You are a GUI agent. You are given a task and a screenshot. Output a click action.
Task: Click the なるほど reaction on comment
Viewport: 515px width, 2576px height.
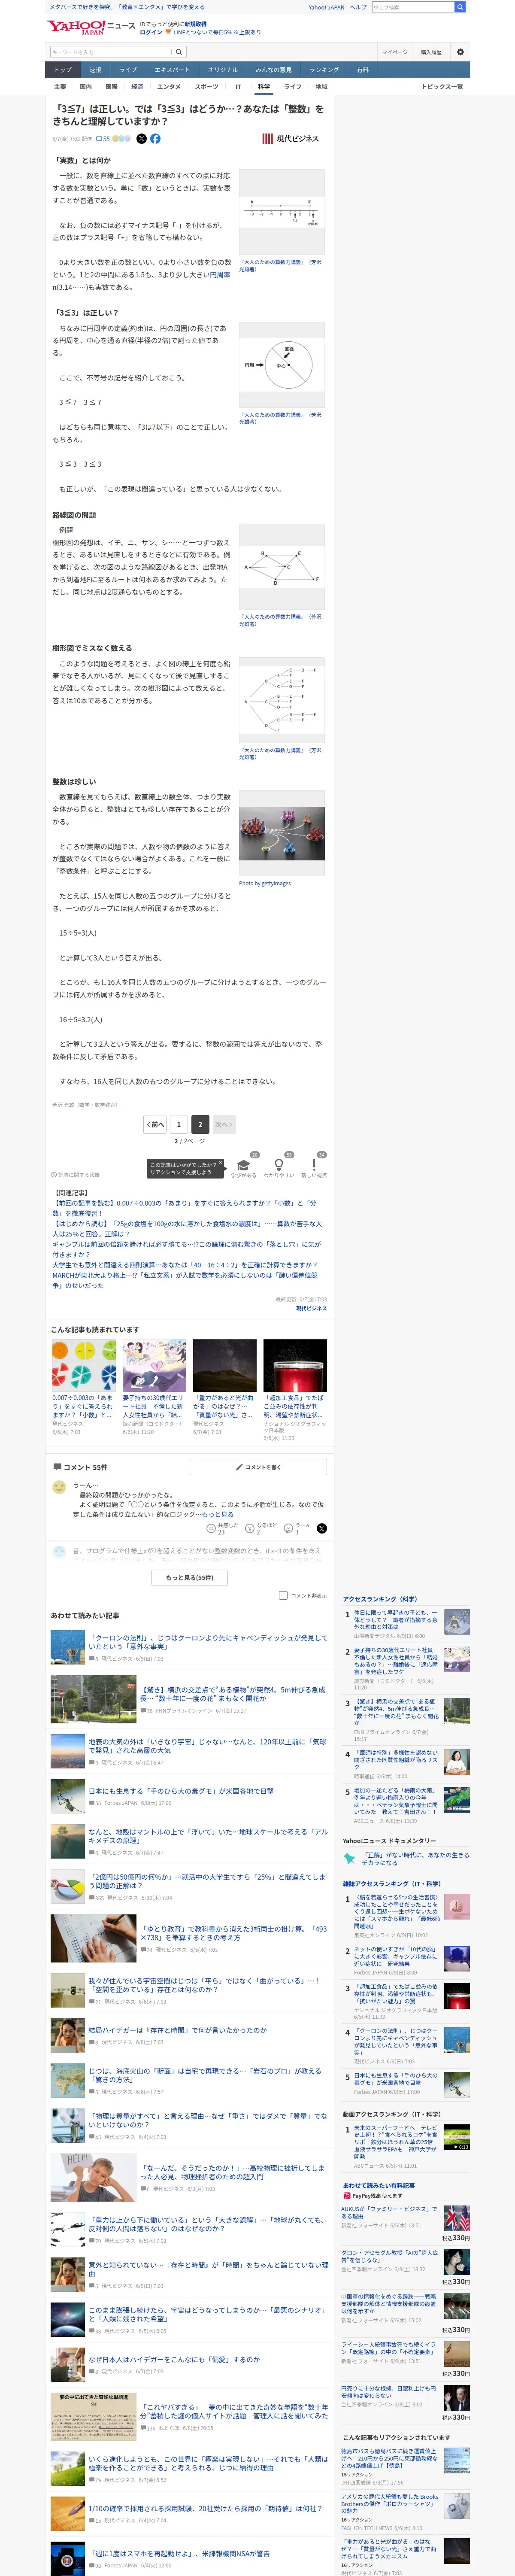click(x=260, y=1528)
